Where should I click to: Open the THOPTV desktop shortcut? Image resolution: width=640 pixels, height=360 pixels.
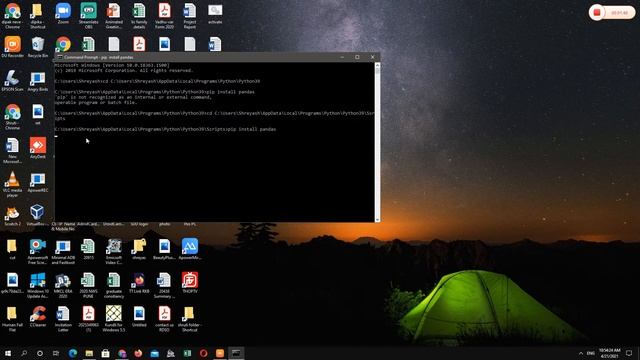190,283
